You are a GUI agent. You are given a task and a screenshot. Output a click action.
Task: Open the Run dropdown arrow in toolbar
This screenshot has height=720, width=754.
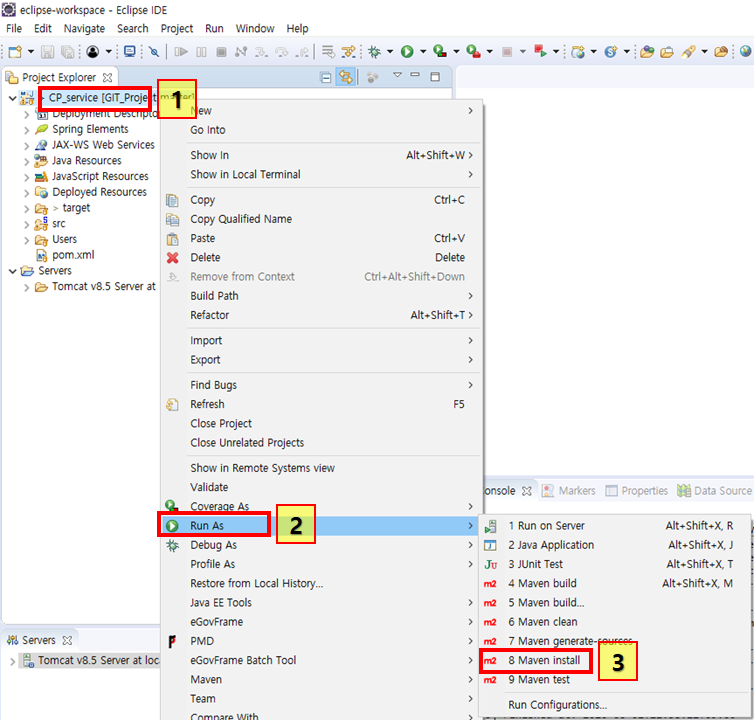423,51
